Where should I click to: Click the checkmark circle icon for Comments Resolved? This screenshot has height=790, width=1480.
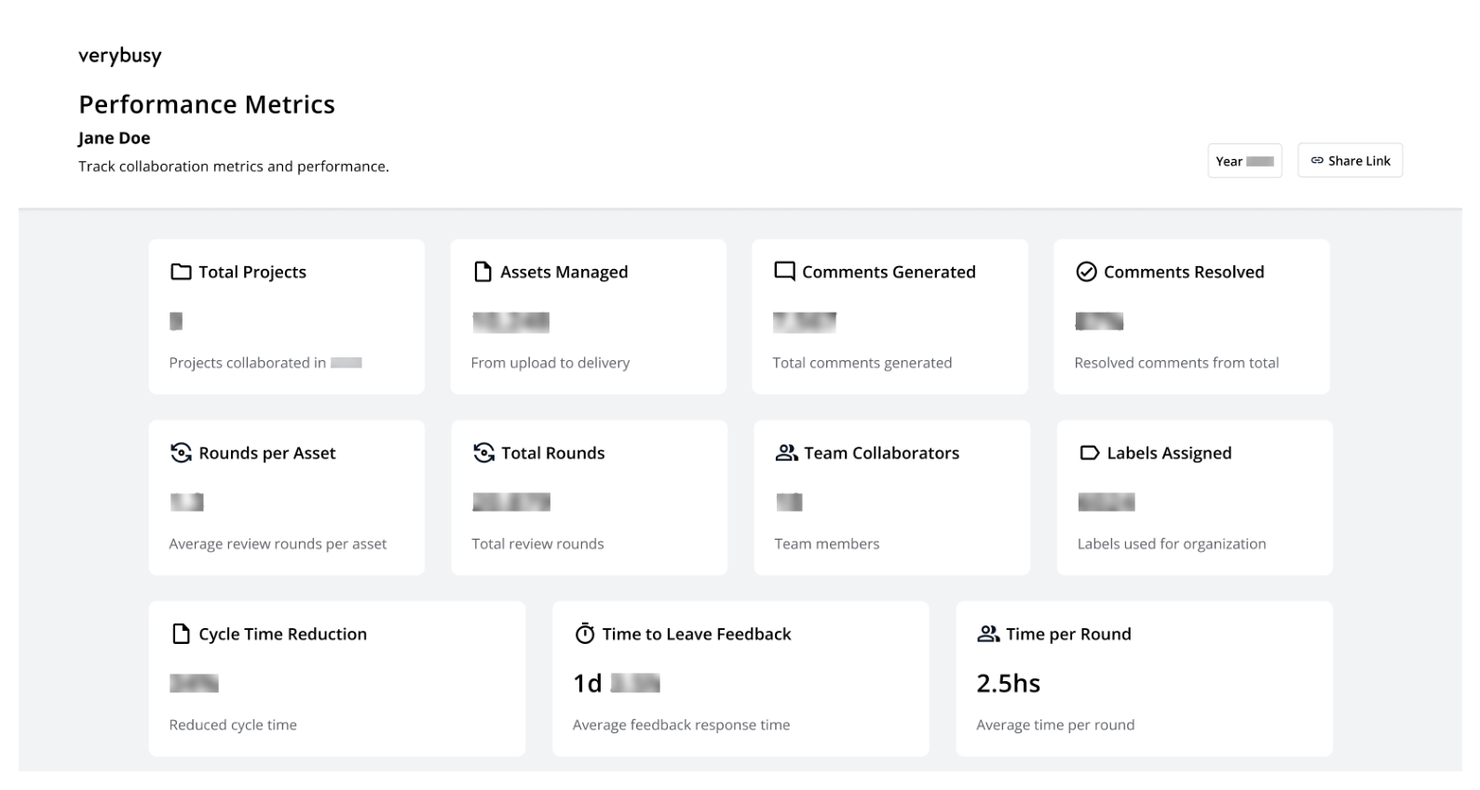point(1086,272)
